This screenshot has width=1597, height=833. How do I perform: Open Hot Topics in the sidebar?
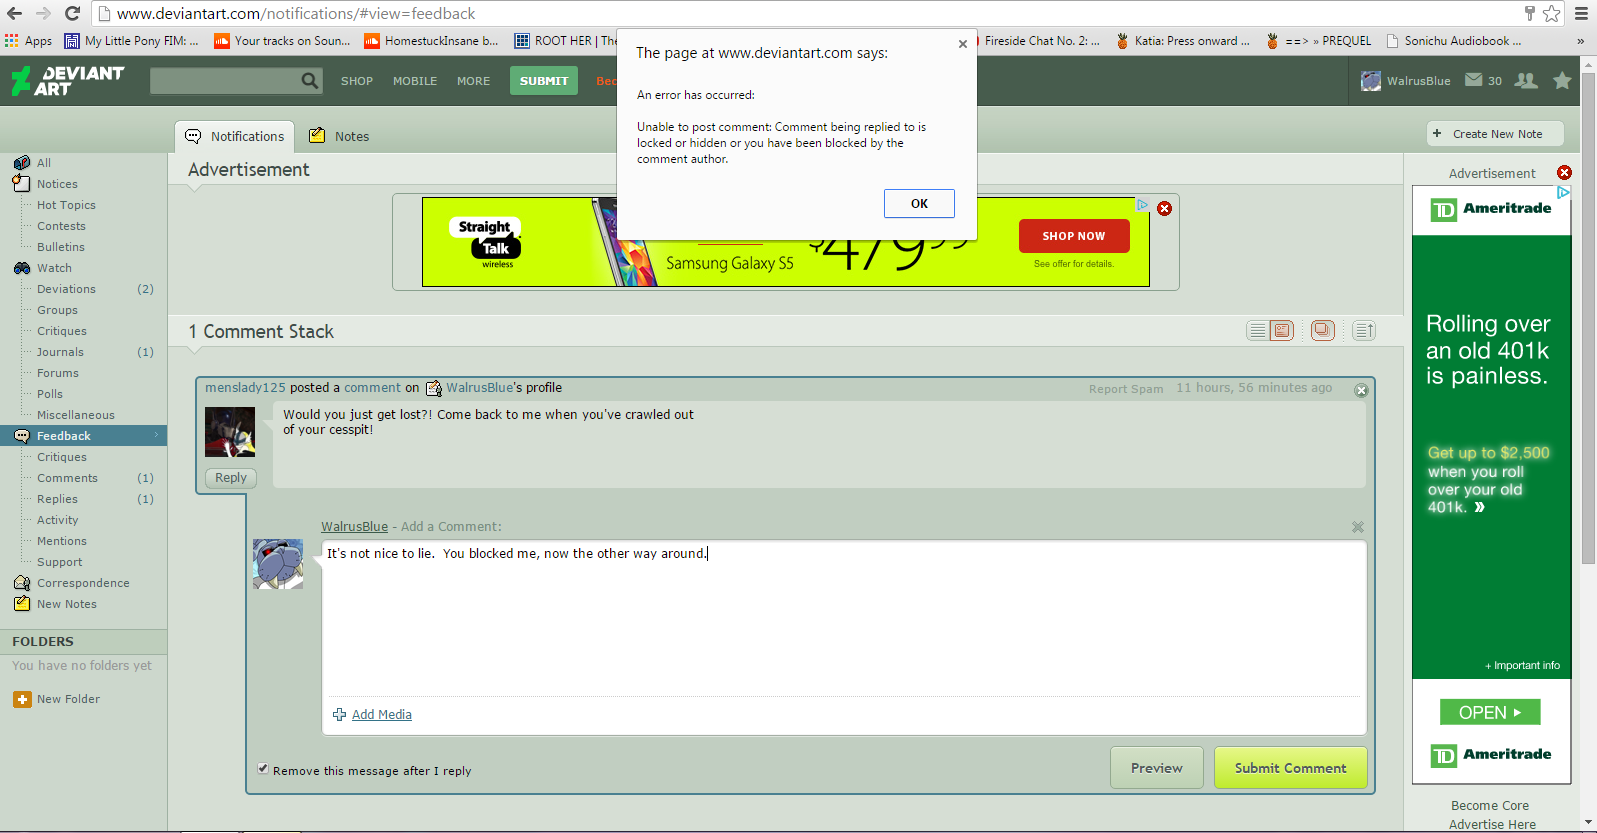point(66,205)
